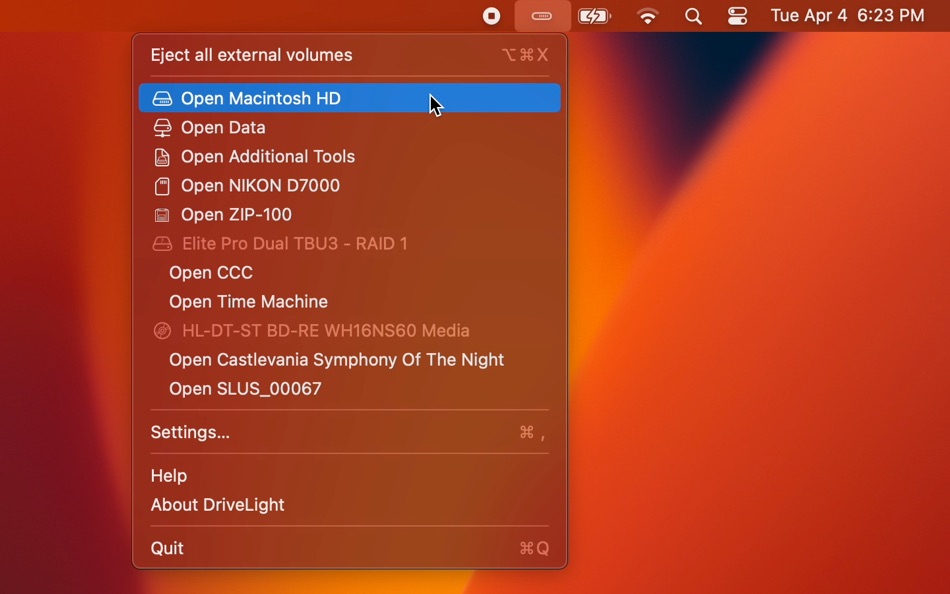Click Elite Pro Dual TBU3 - RAID 1 header

pyautogui.click(x=350, y=244)
